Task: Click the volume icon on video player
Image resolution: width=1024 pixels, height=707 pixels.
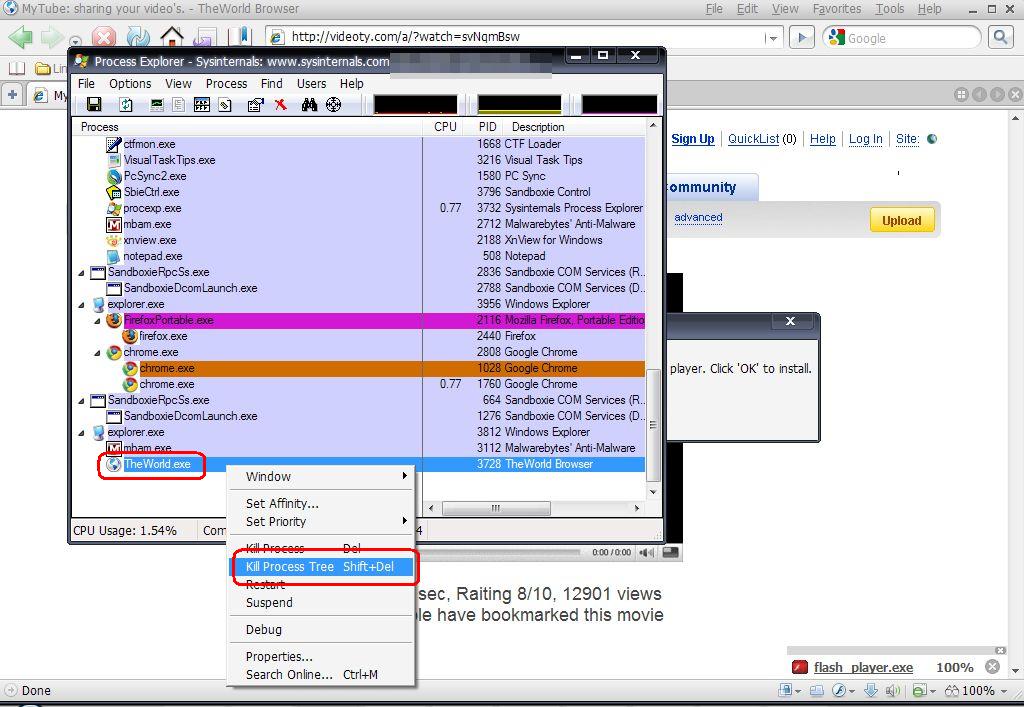Action: click(647, 552)
